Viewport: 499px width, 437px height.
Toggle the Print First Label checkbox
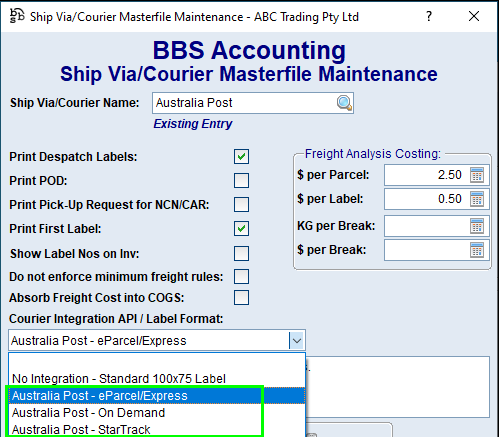point(241,229)
